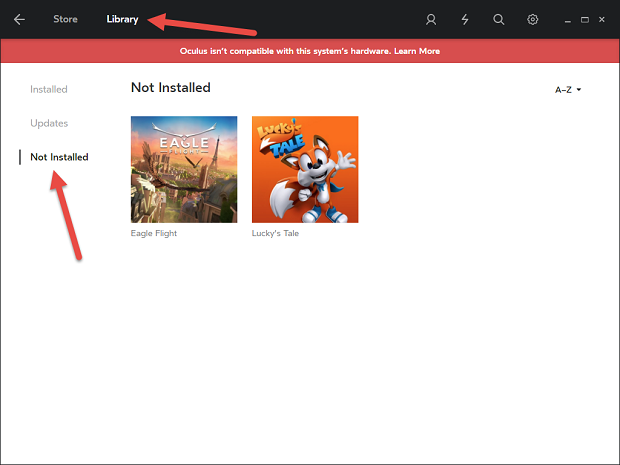Select Not Installed in the sidebar
Image resolution: width=620 pixels, height=465 pixels.
pos(59,157)
